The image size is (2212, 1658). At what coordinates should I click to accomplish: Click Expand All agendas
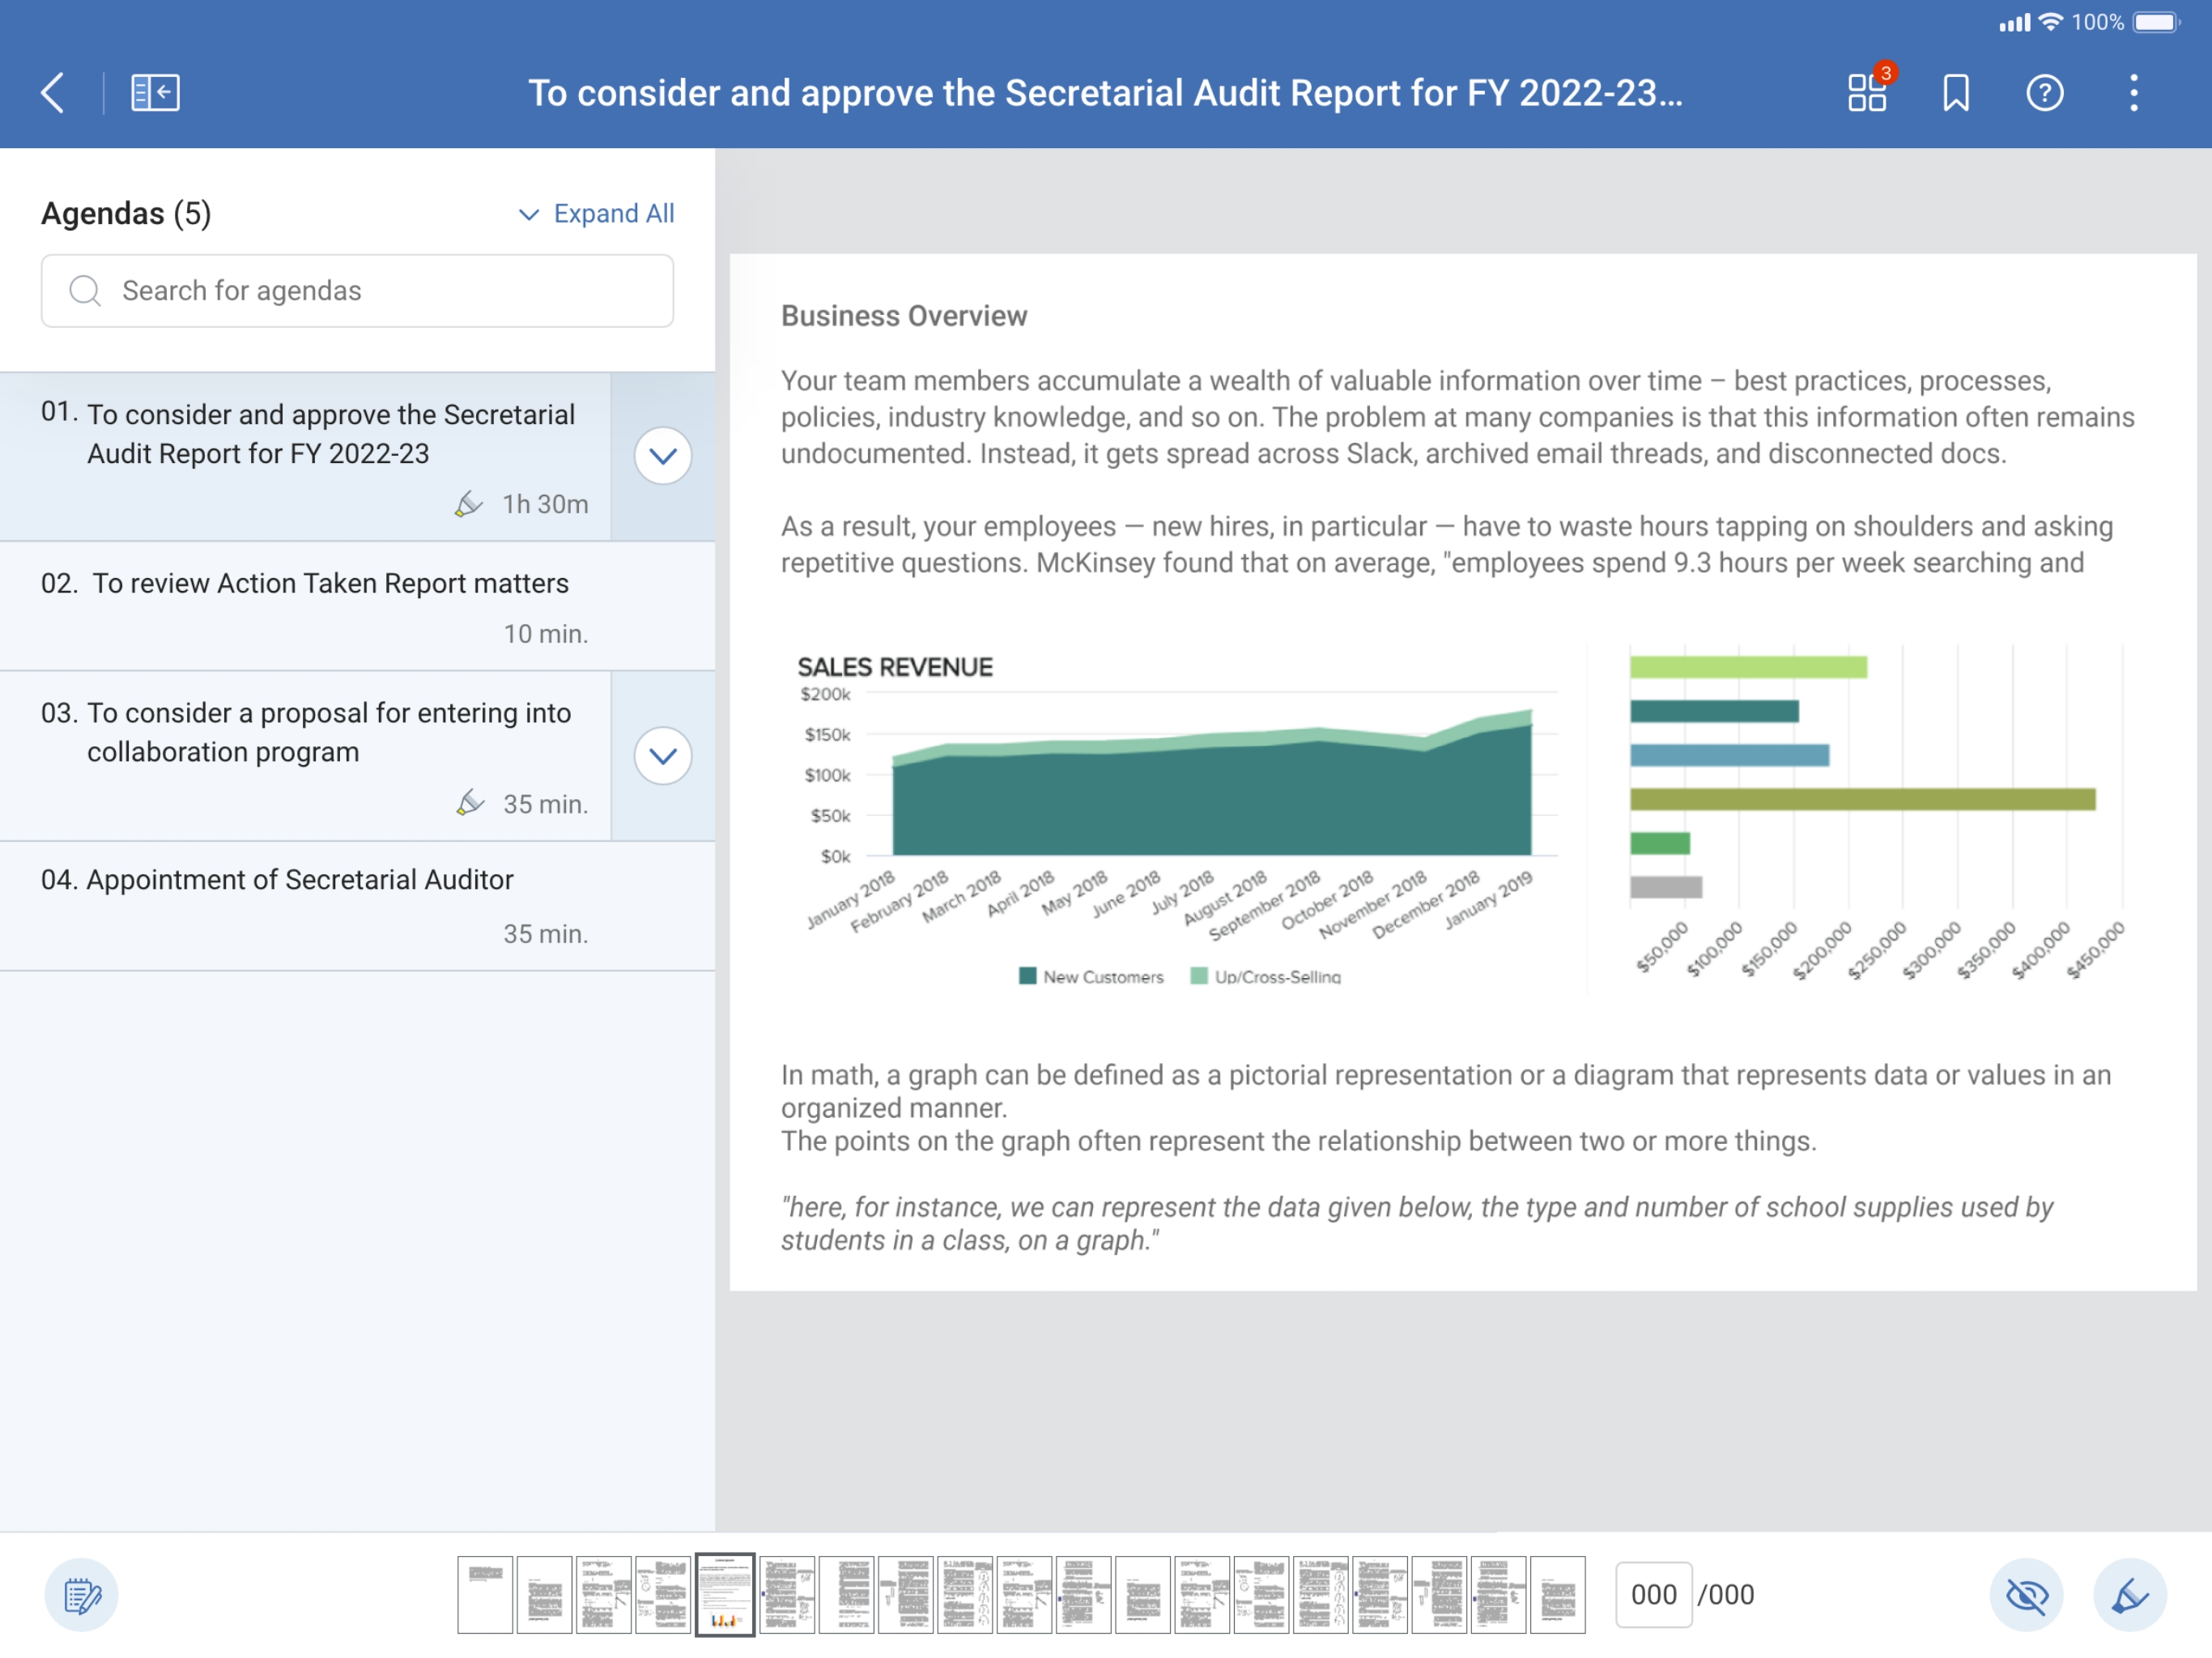pyautogui.click(x=597, y=214)
